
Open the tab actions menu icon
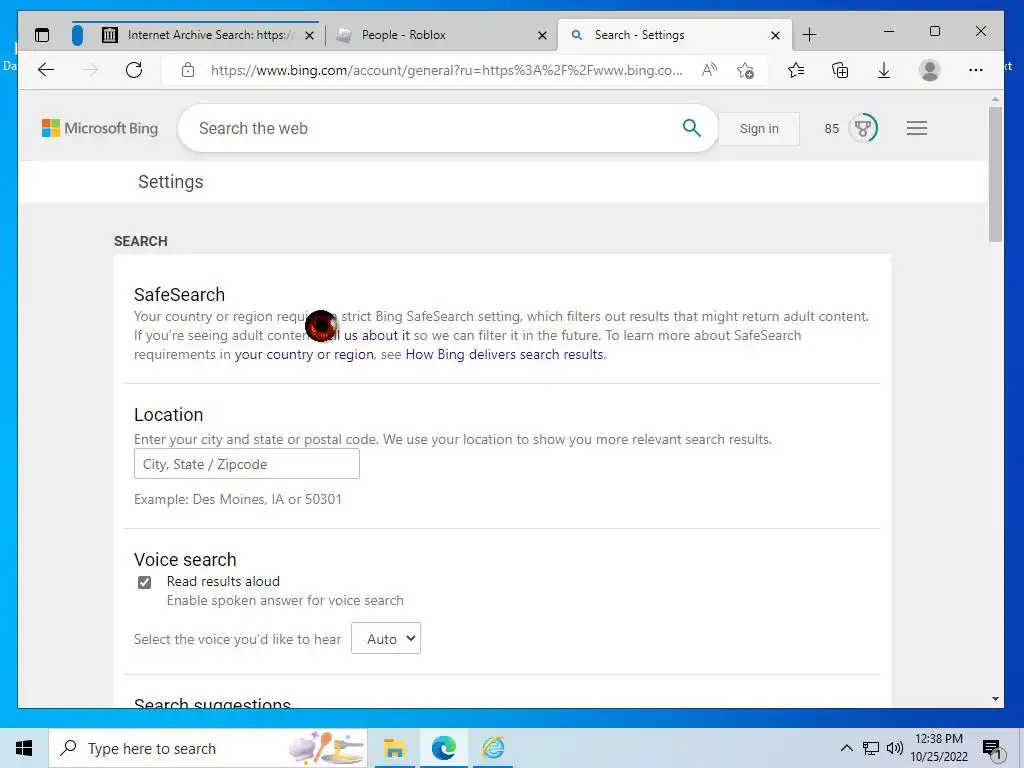coord(42,35)
